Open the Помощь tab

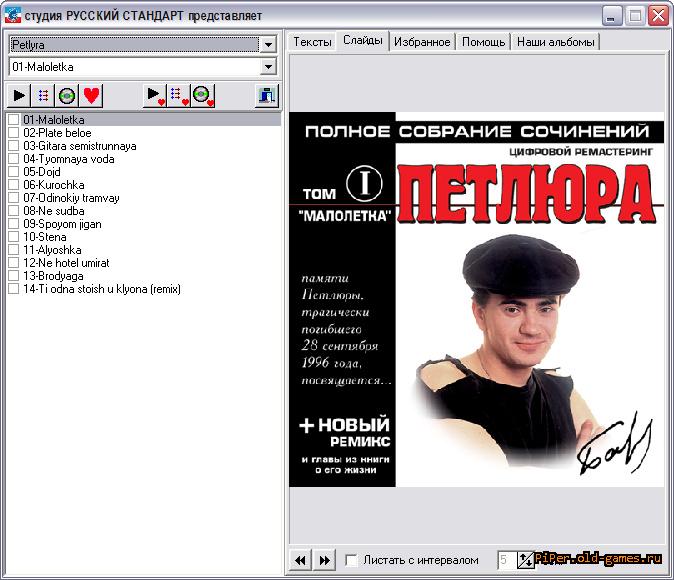tap(483, 42)
